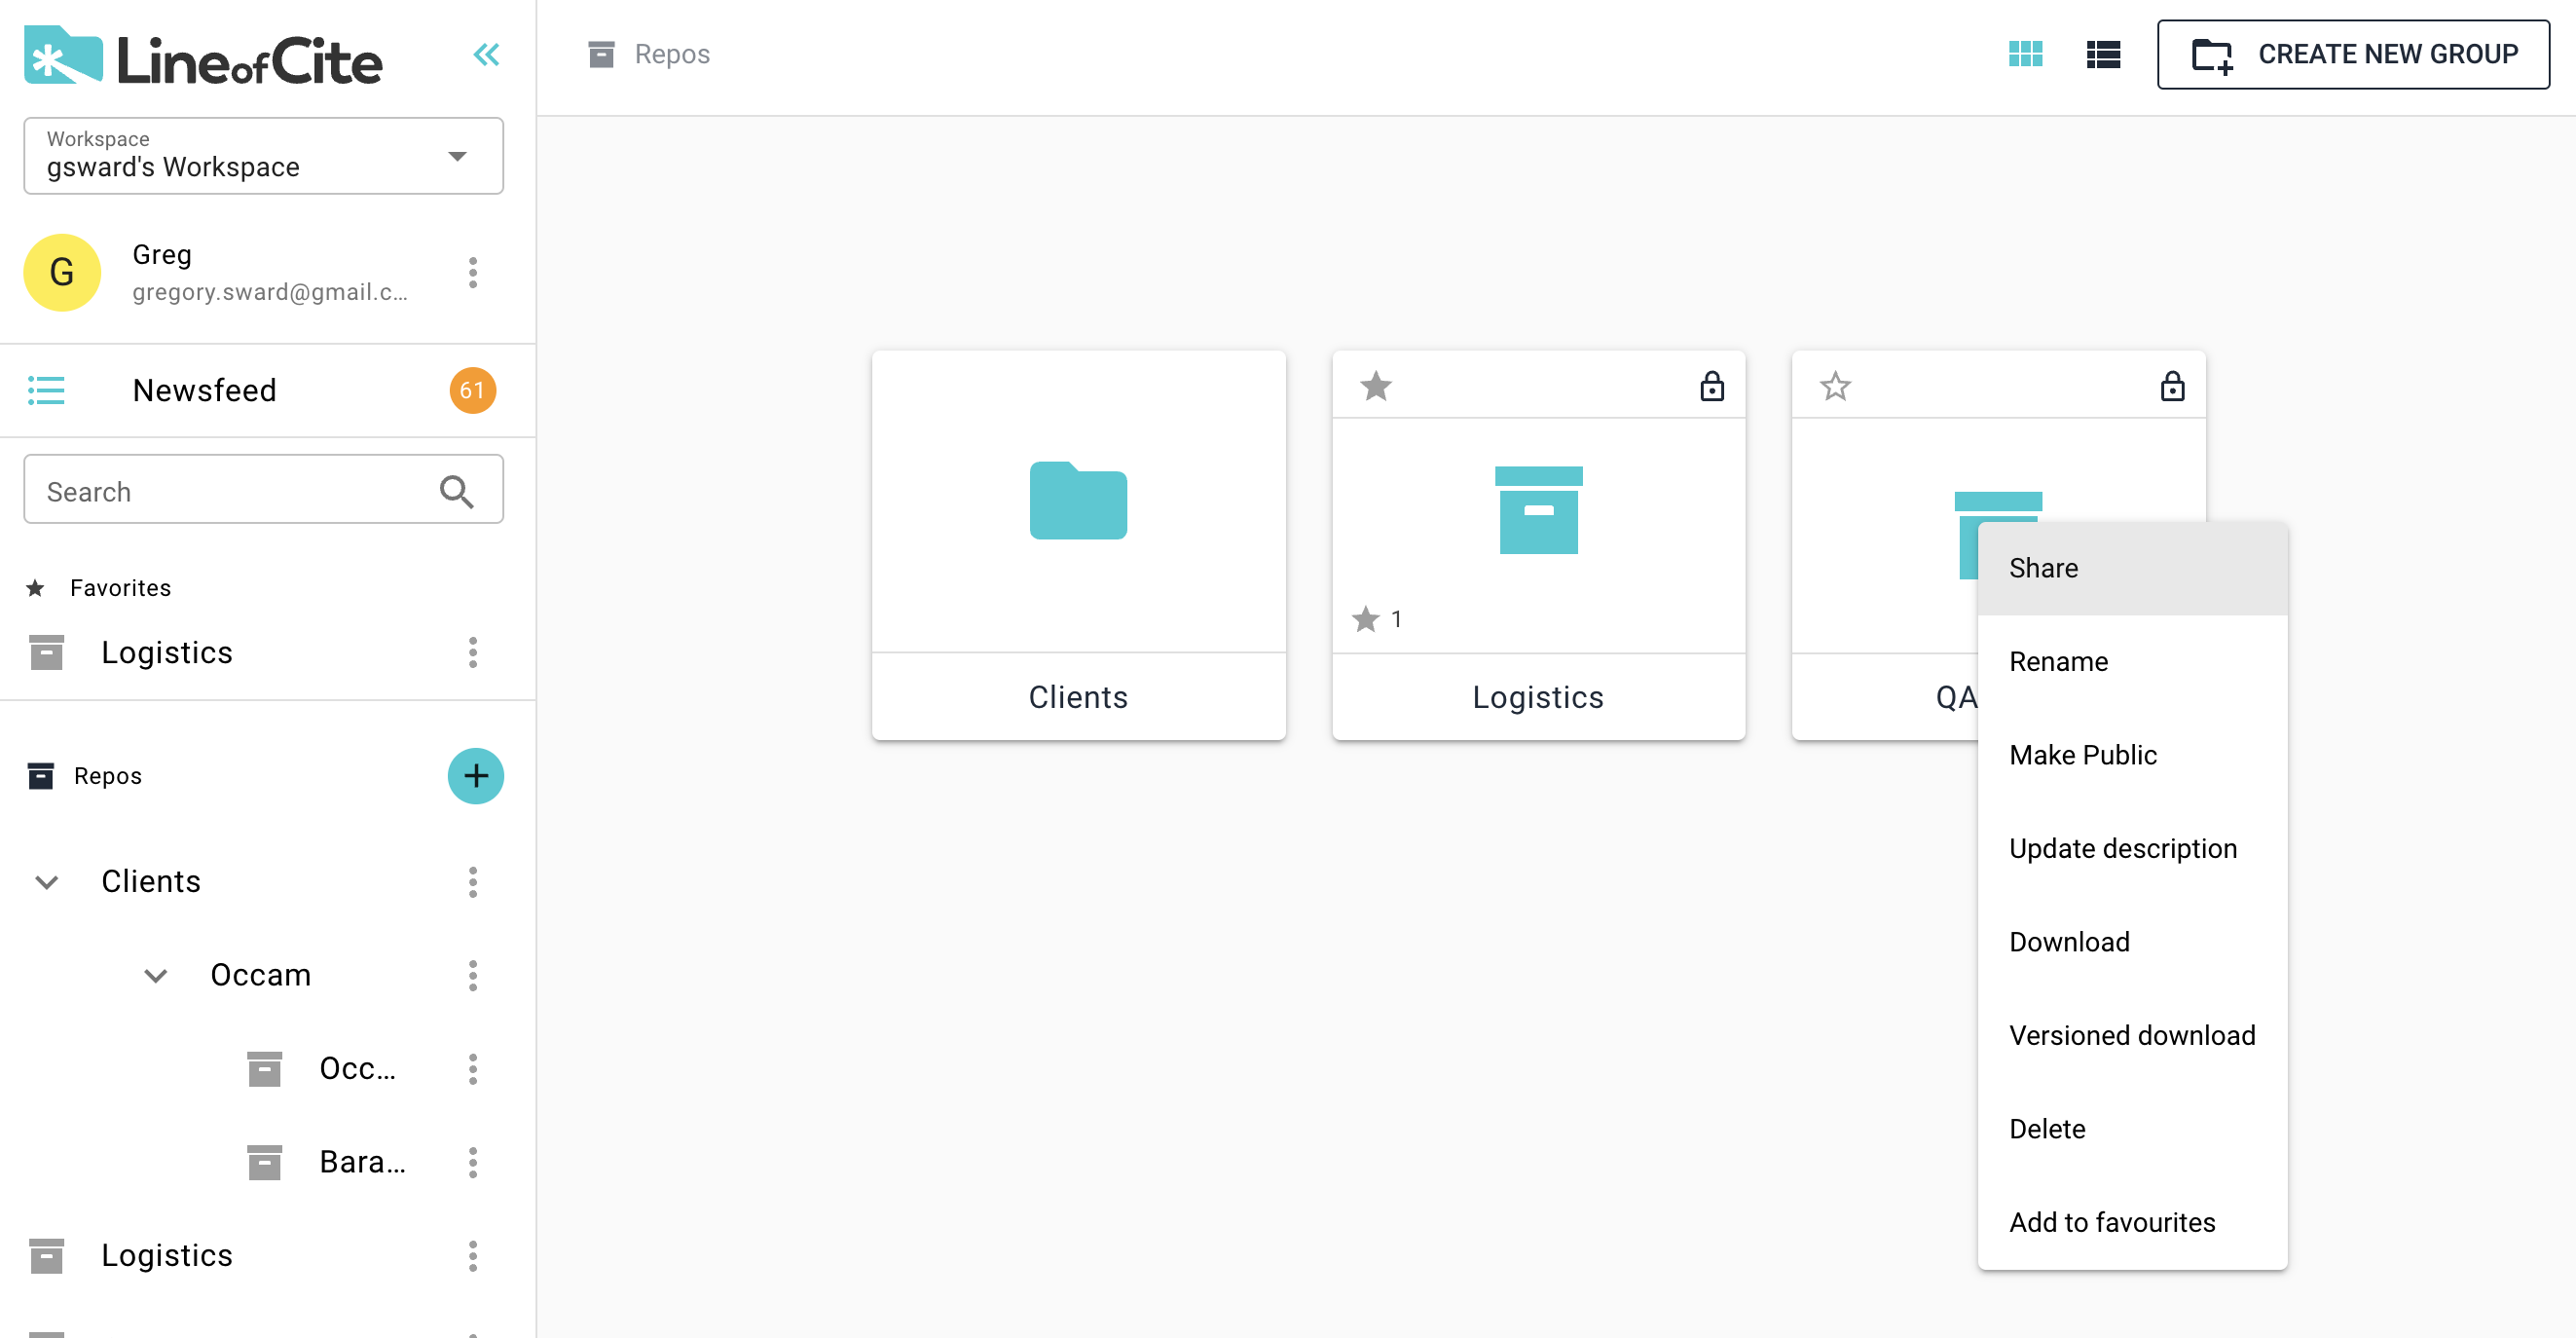Collapse the Occam subgroup
The image size is (2576, 1338).
(155, 975)
